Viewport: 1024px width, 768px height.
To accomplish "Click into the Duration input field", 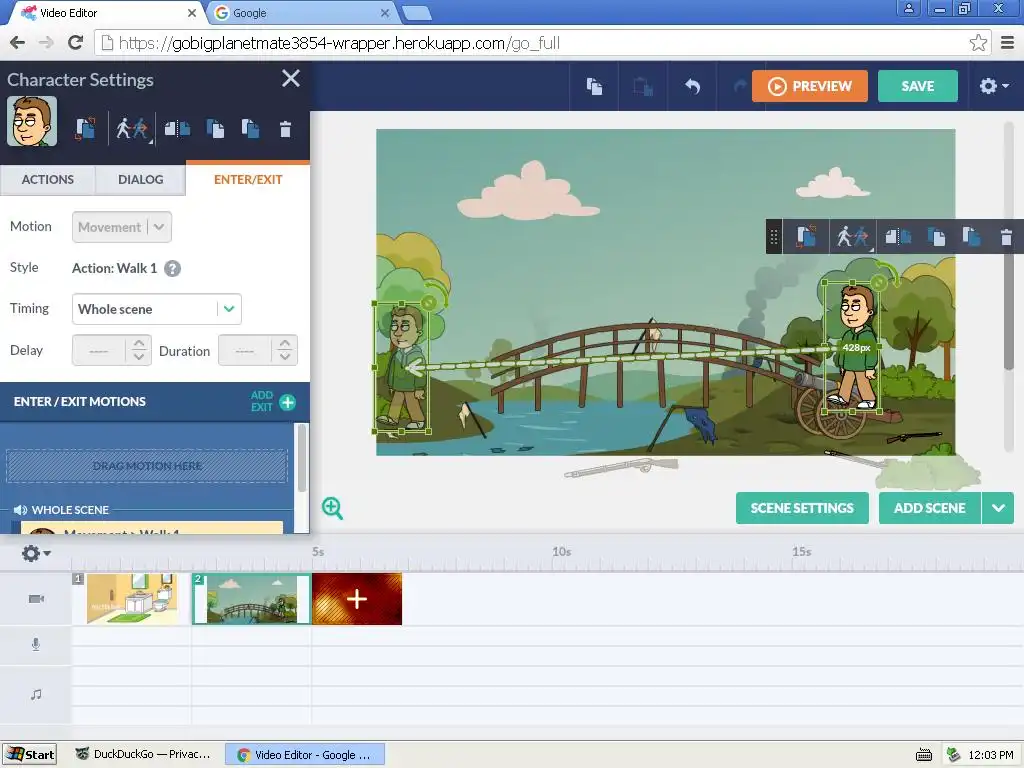I will [x=245, y=351].
